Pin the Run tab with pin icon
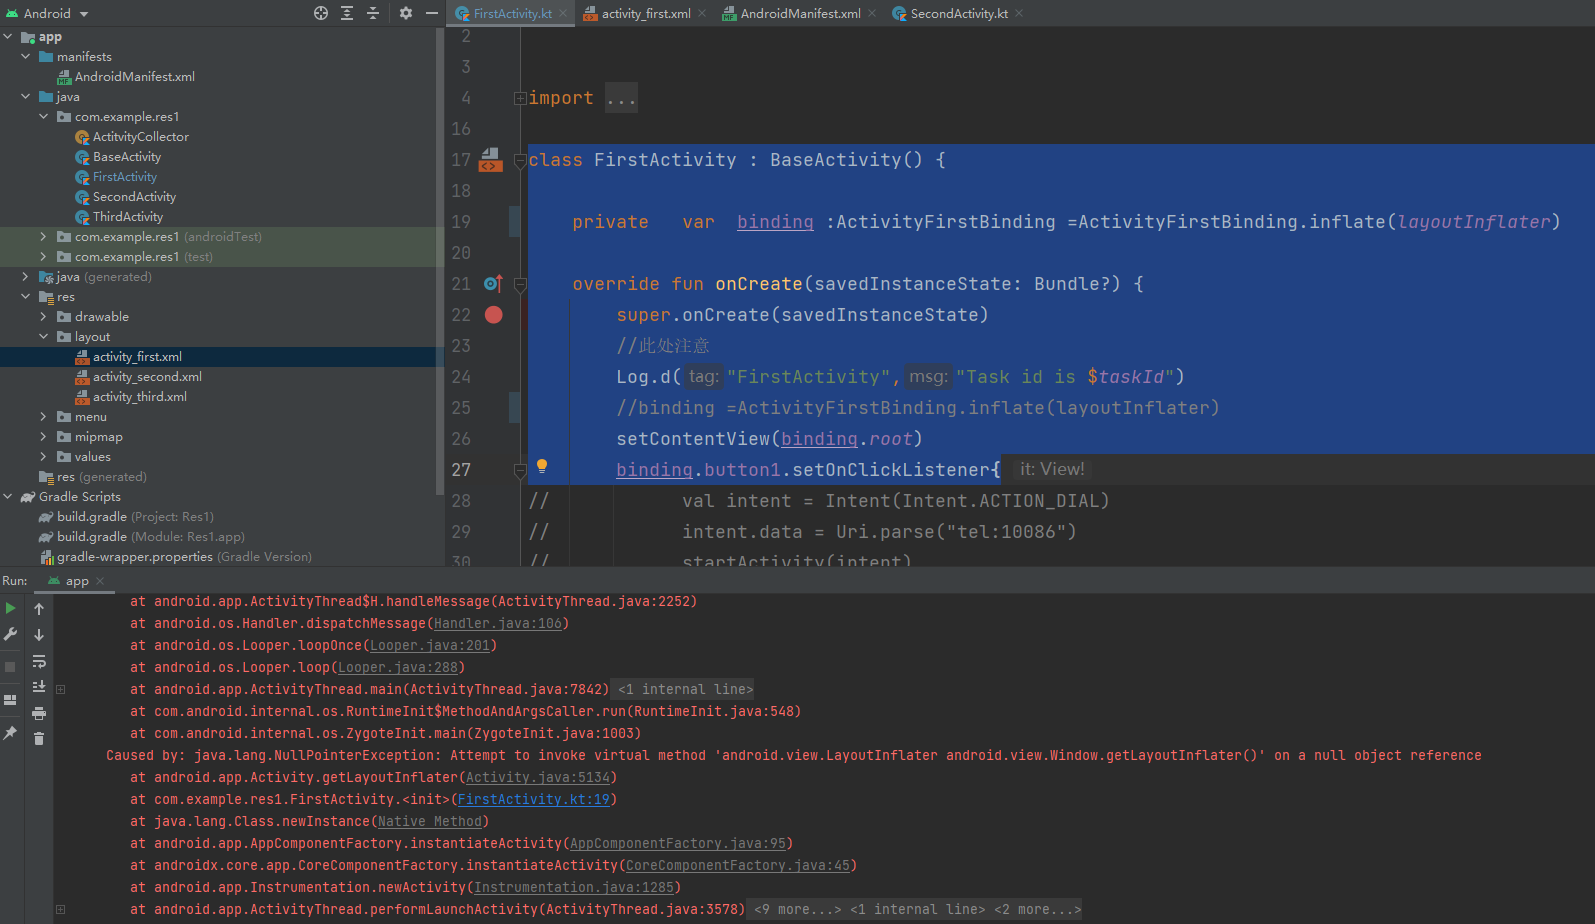Viewport: 1595px width, 924px height. (10, 733)
